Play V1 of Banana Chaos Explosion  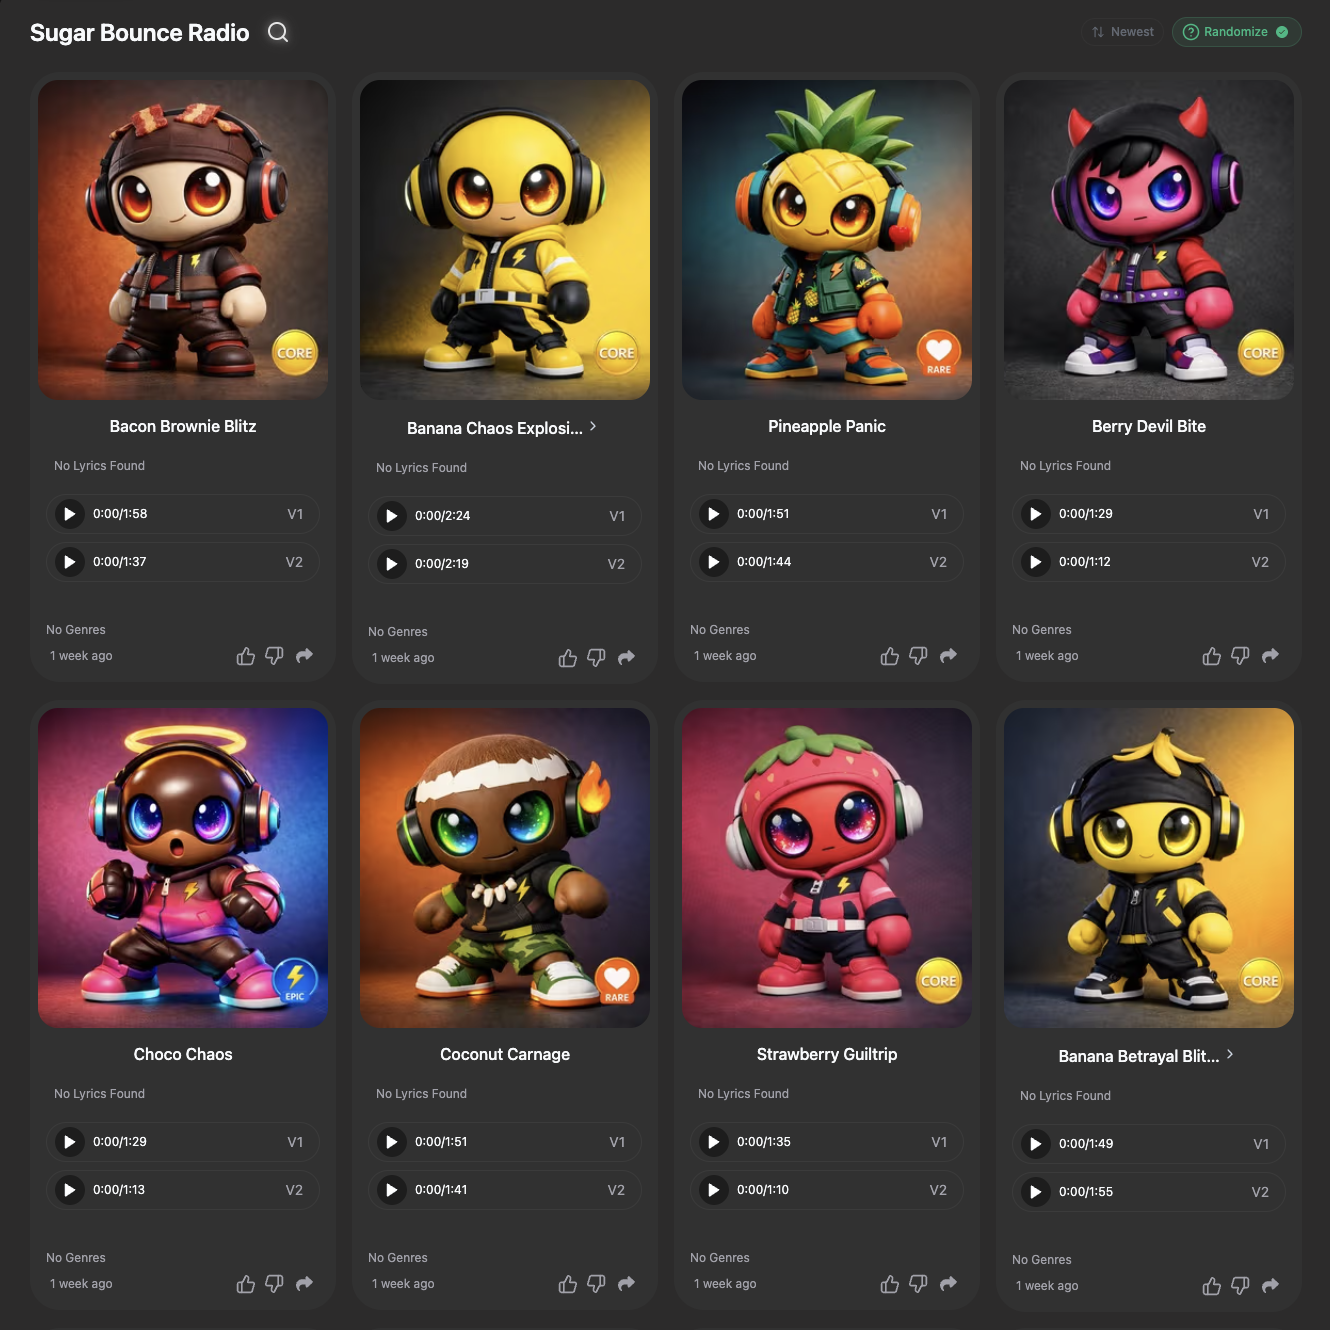pos(391,516)
